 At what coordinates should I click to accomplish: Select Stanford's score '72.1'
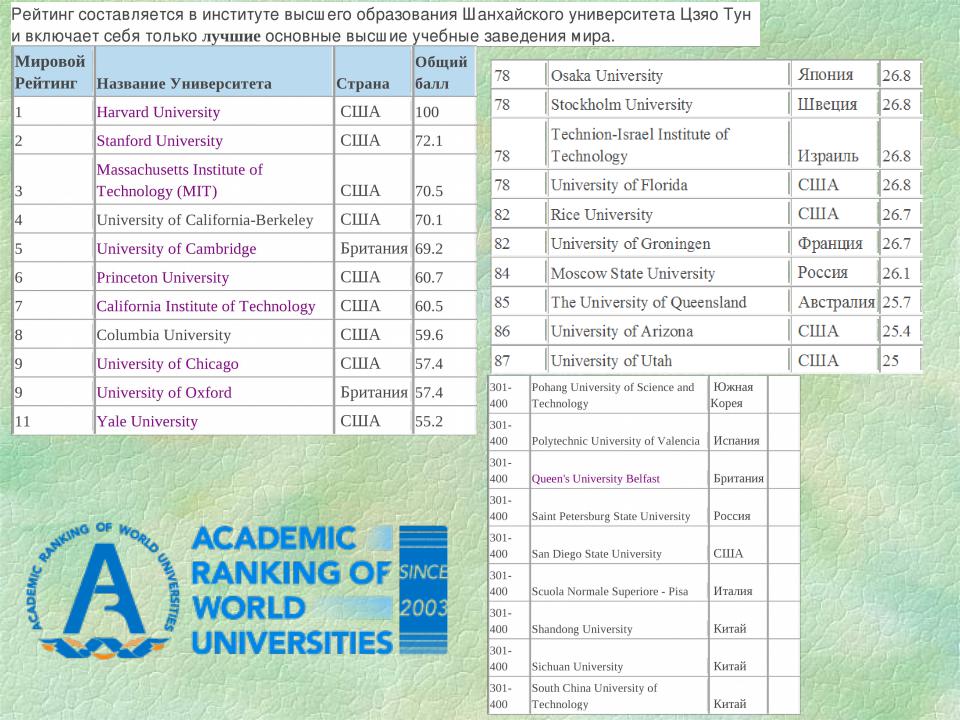pos(444,141)
